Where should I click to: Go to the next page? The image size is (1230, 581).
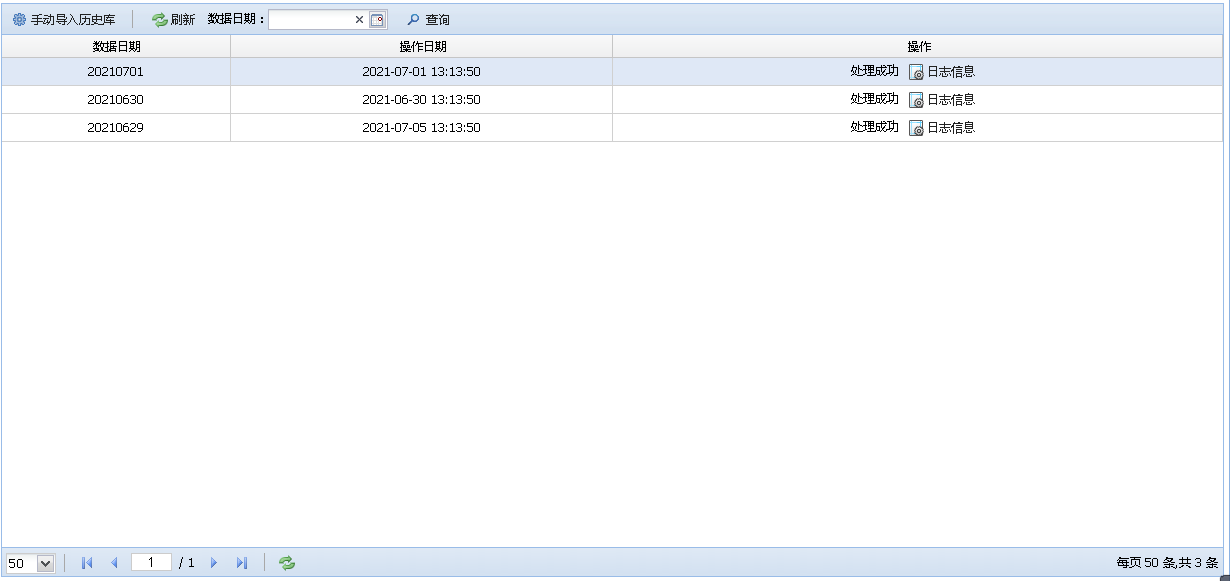pyautogui.click(x=214, y=563)
